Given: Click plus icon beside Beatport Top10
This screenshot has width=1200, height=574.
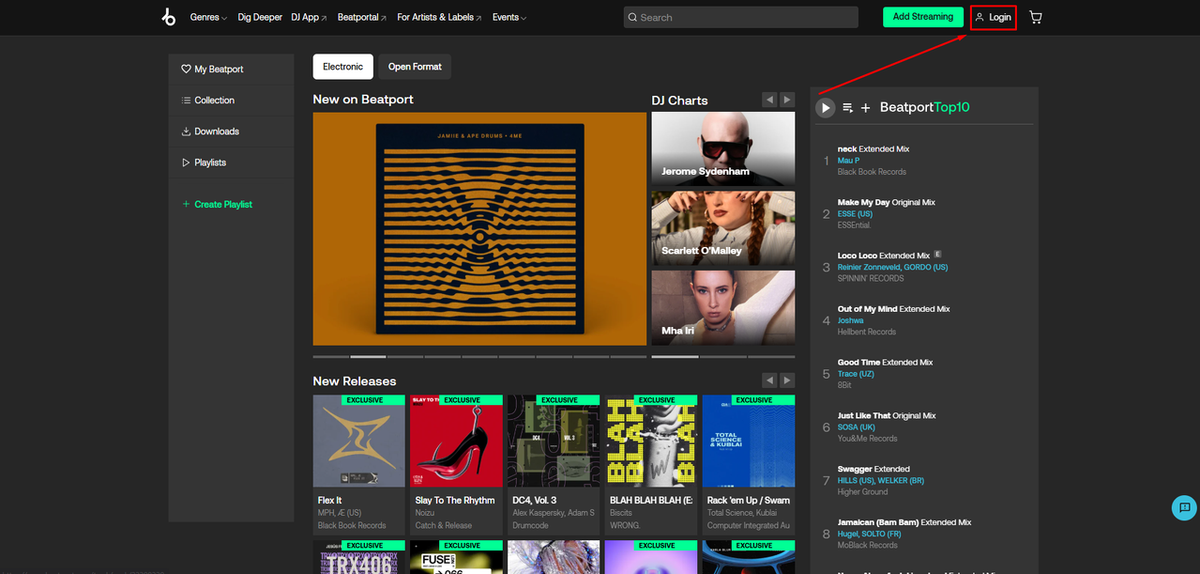Looking at the screenshot, I should click(x=866, y=107).
